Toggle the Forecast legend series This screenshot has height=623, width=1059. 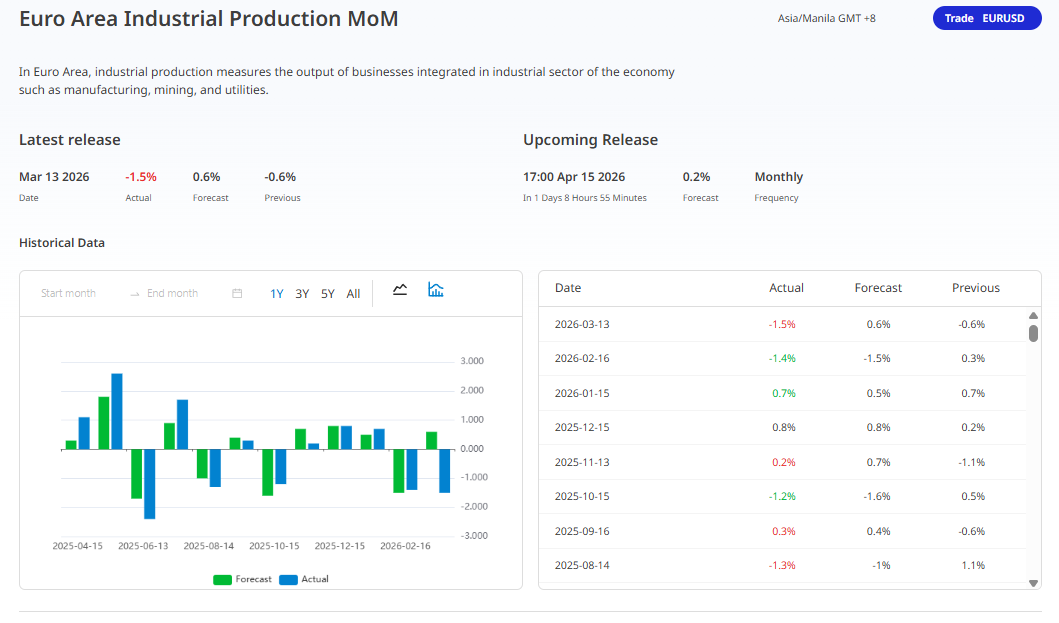point(242,579)
